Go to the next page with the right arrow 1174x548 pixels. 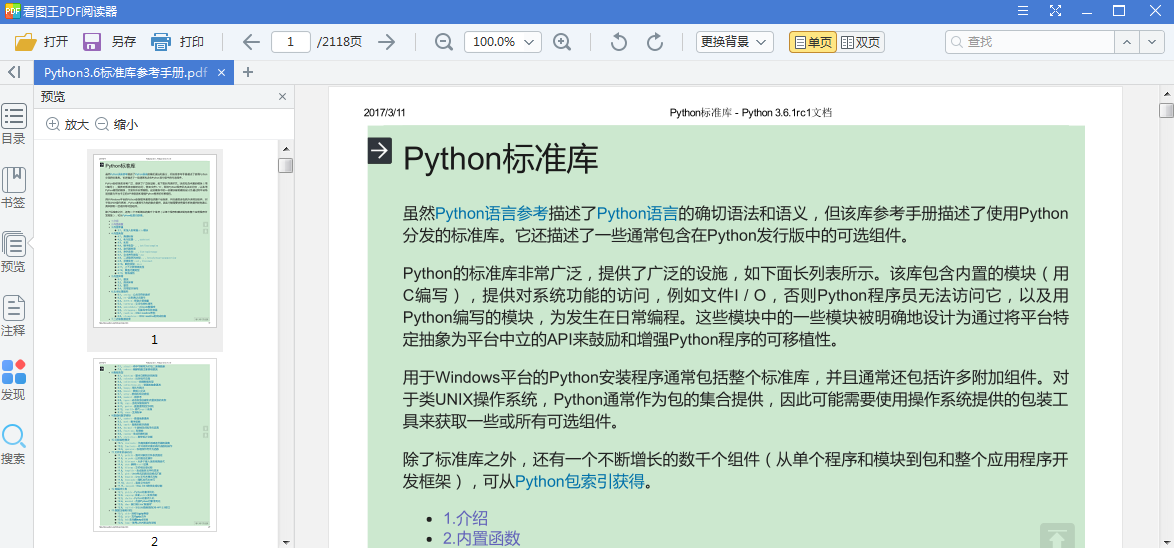[386, 42]
